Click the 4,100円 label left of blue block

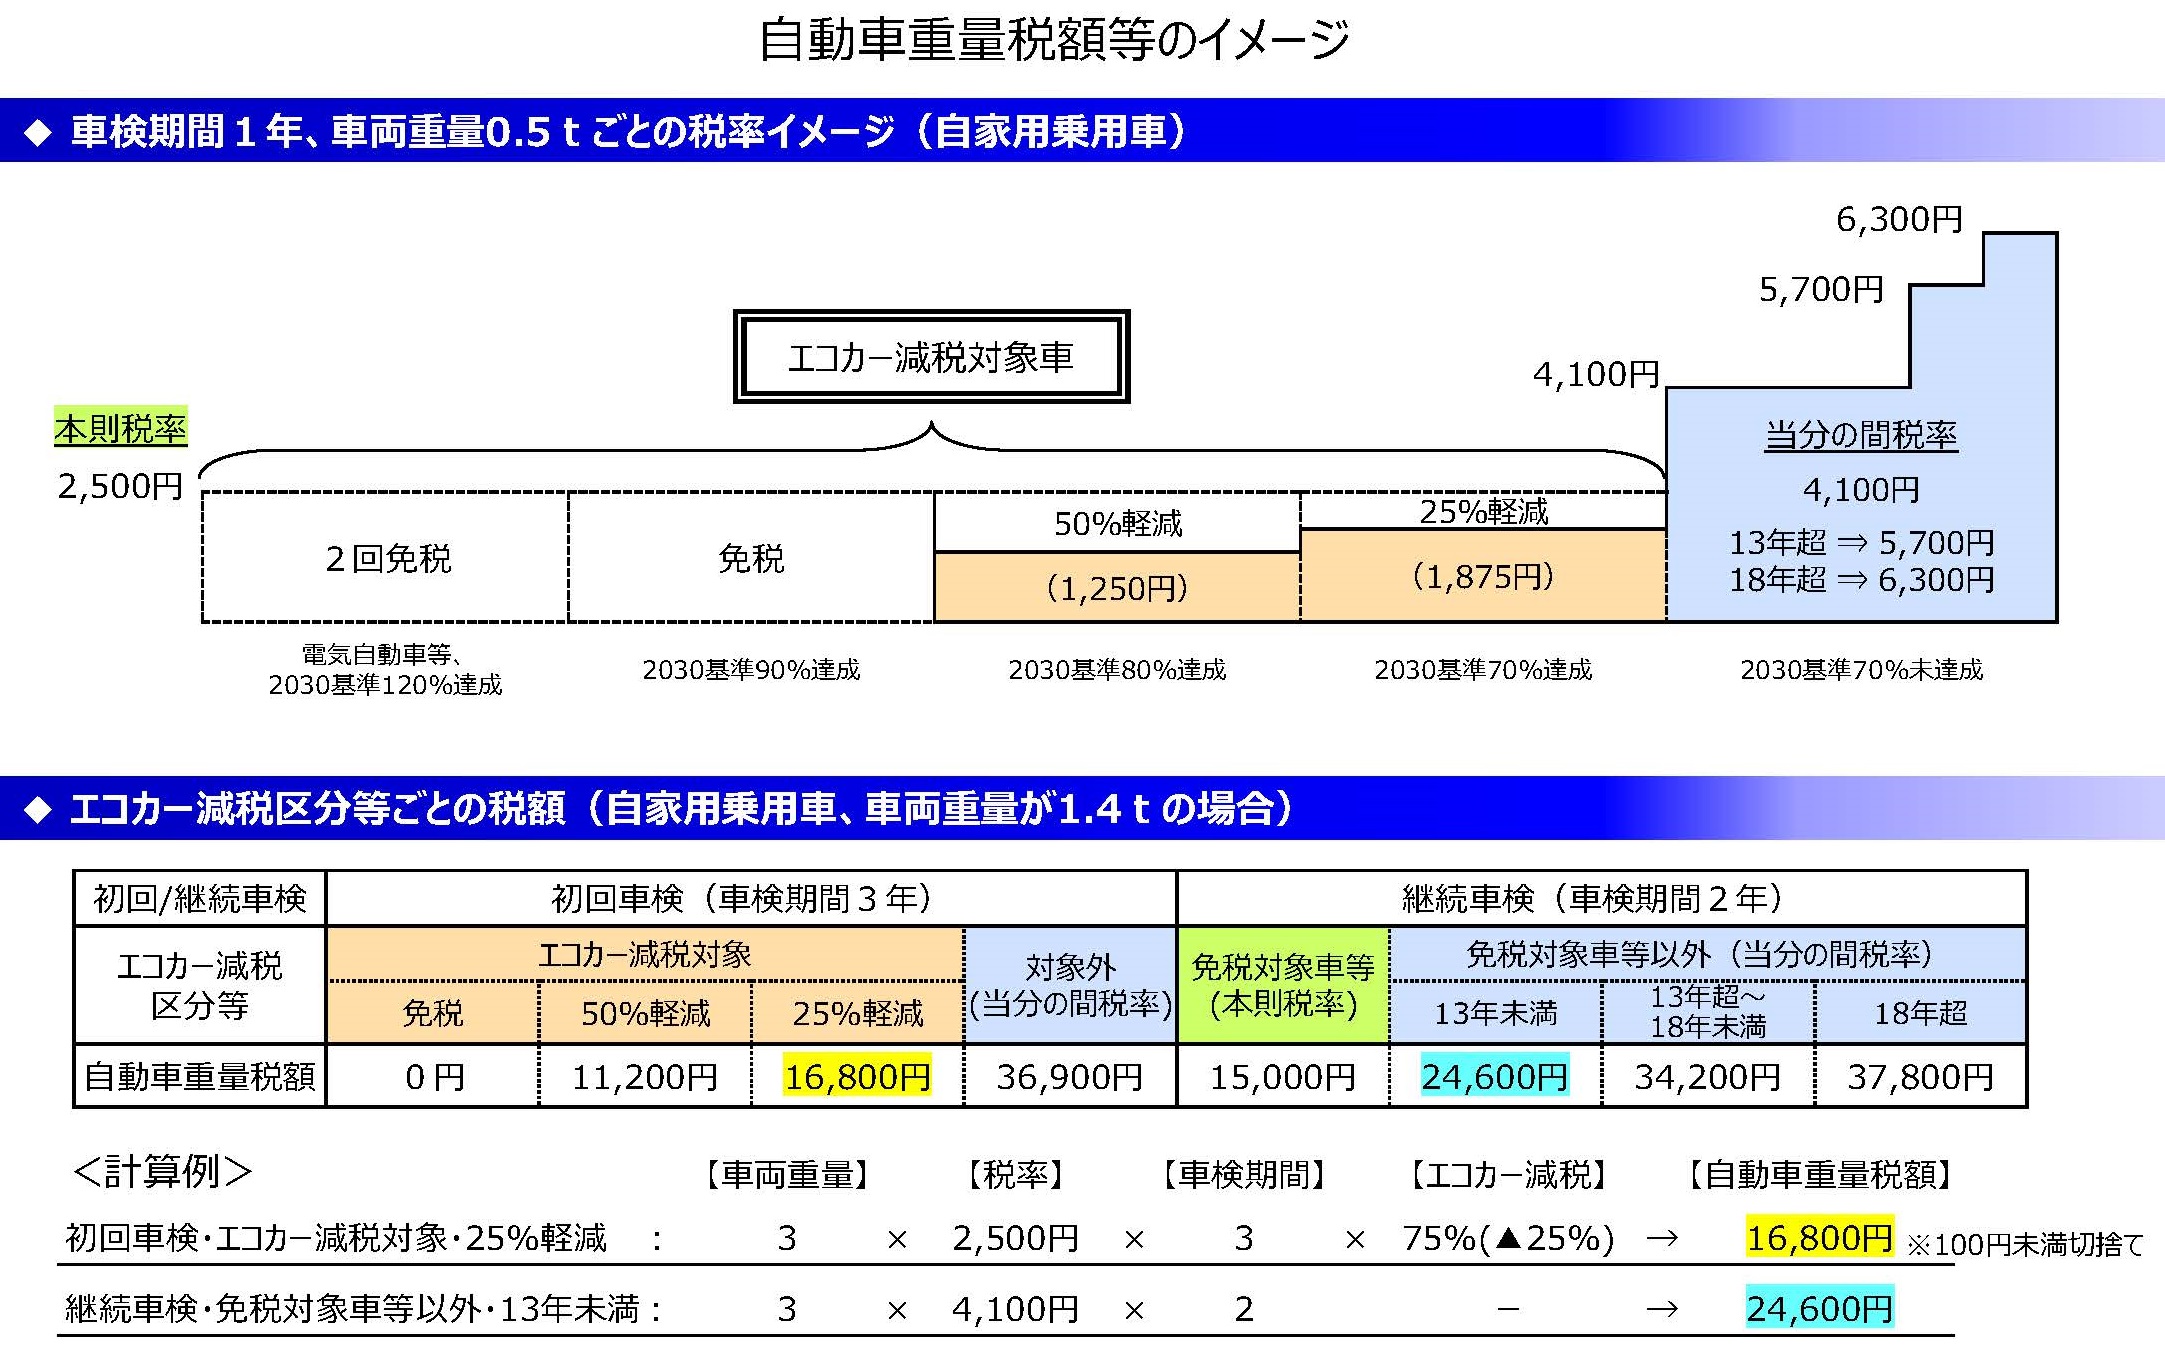point(1596,374)
